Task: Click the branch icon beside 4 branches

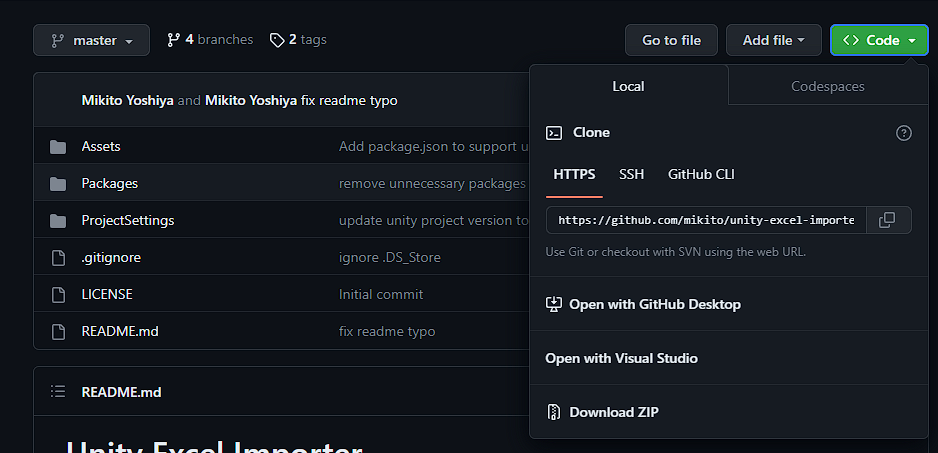Action: point(173,40)
